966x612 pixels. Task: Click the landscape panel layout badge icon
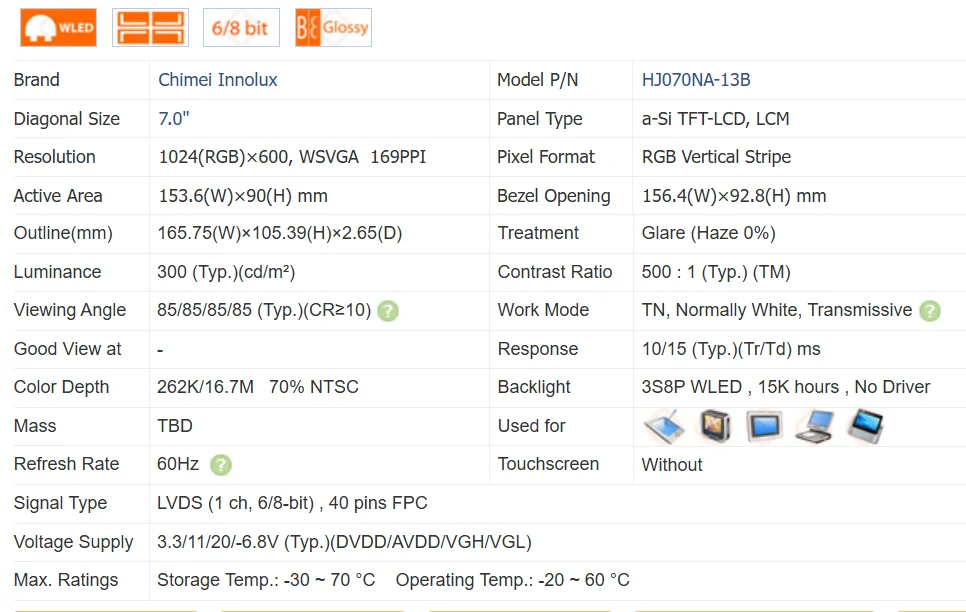(150, 28)
